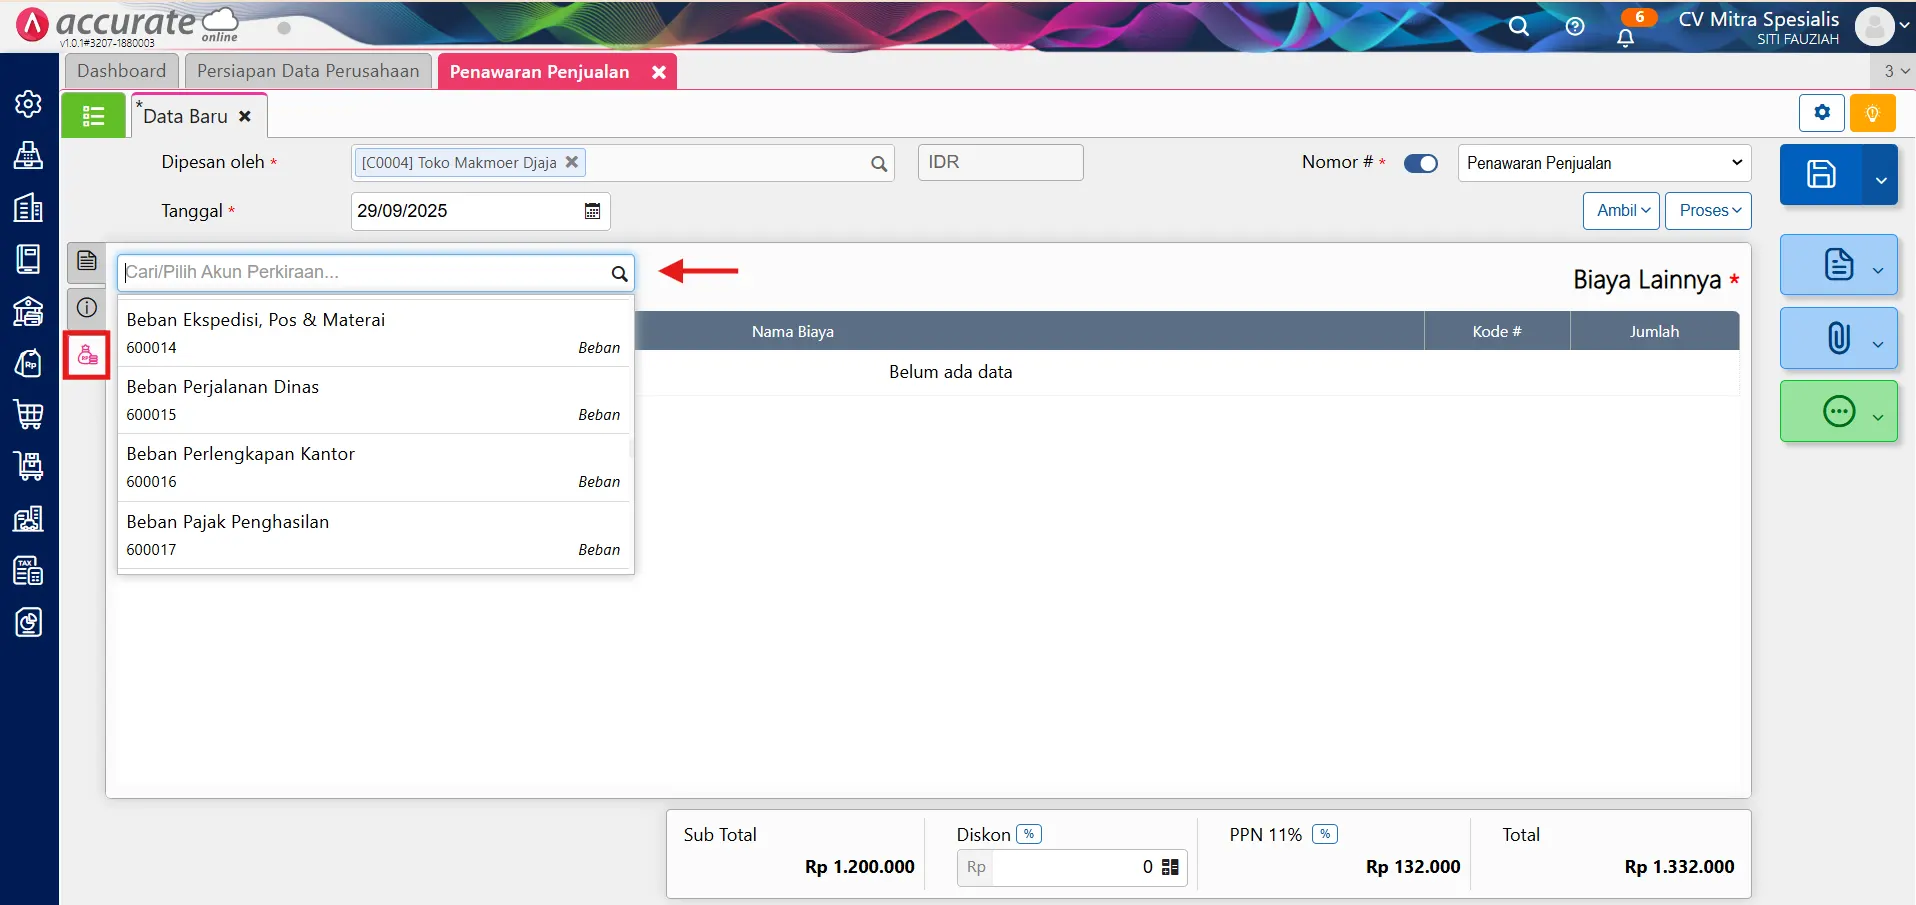Open the Ambil dropdown
The image size is (1916, 905).
point(1622,210)
